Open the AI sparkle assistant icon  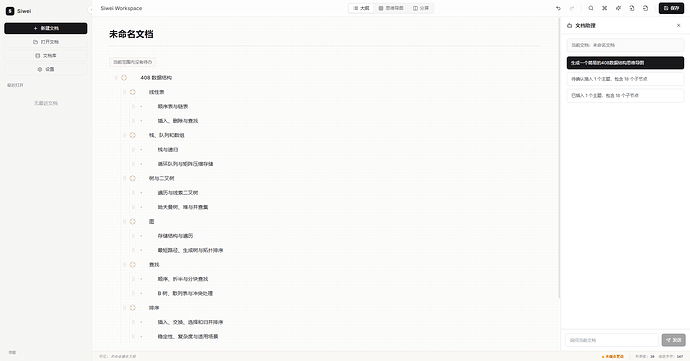618,8
